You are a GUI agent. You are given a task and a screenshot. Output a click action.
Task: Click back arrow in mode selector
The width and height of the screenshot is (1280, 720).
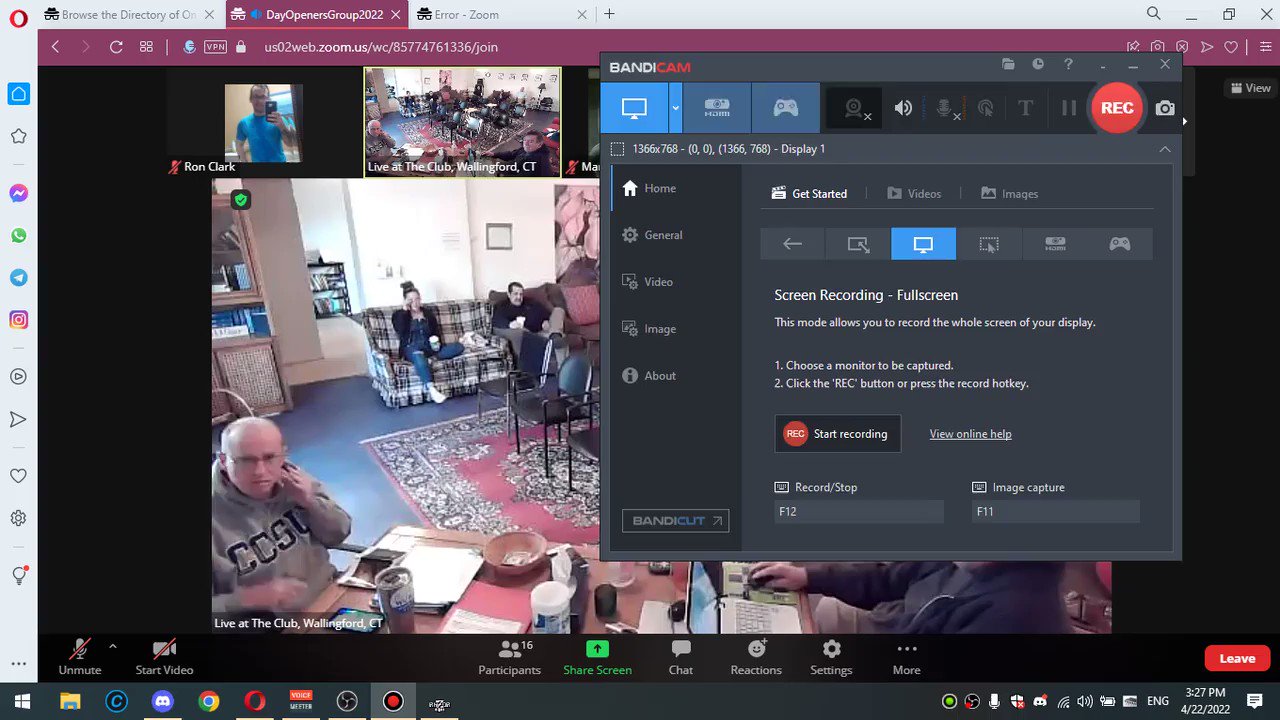[792, 244]
